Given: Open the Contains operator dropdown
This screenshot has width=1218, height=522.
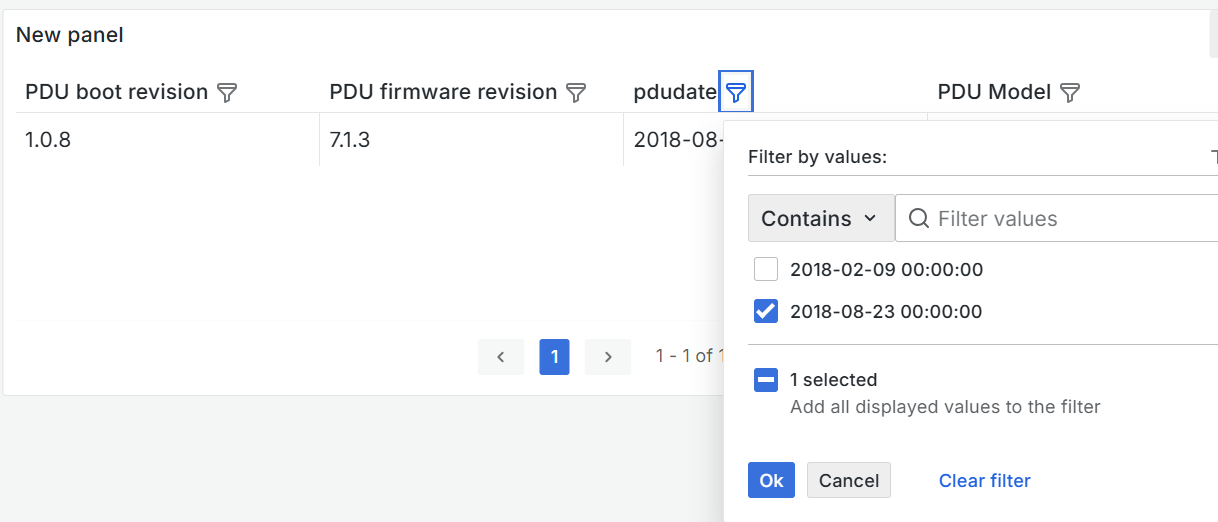Looking at the screenshot, I should (807, 219).
